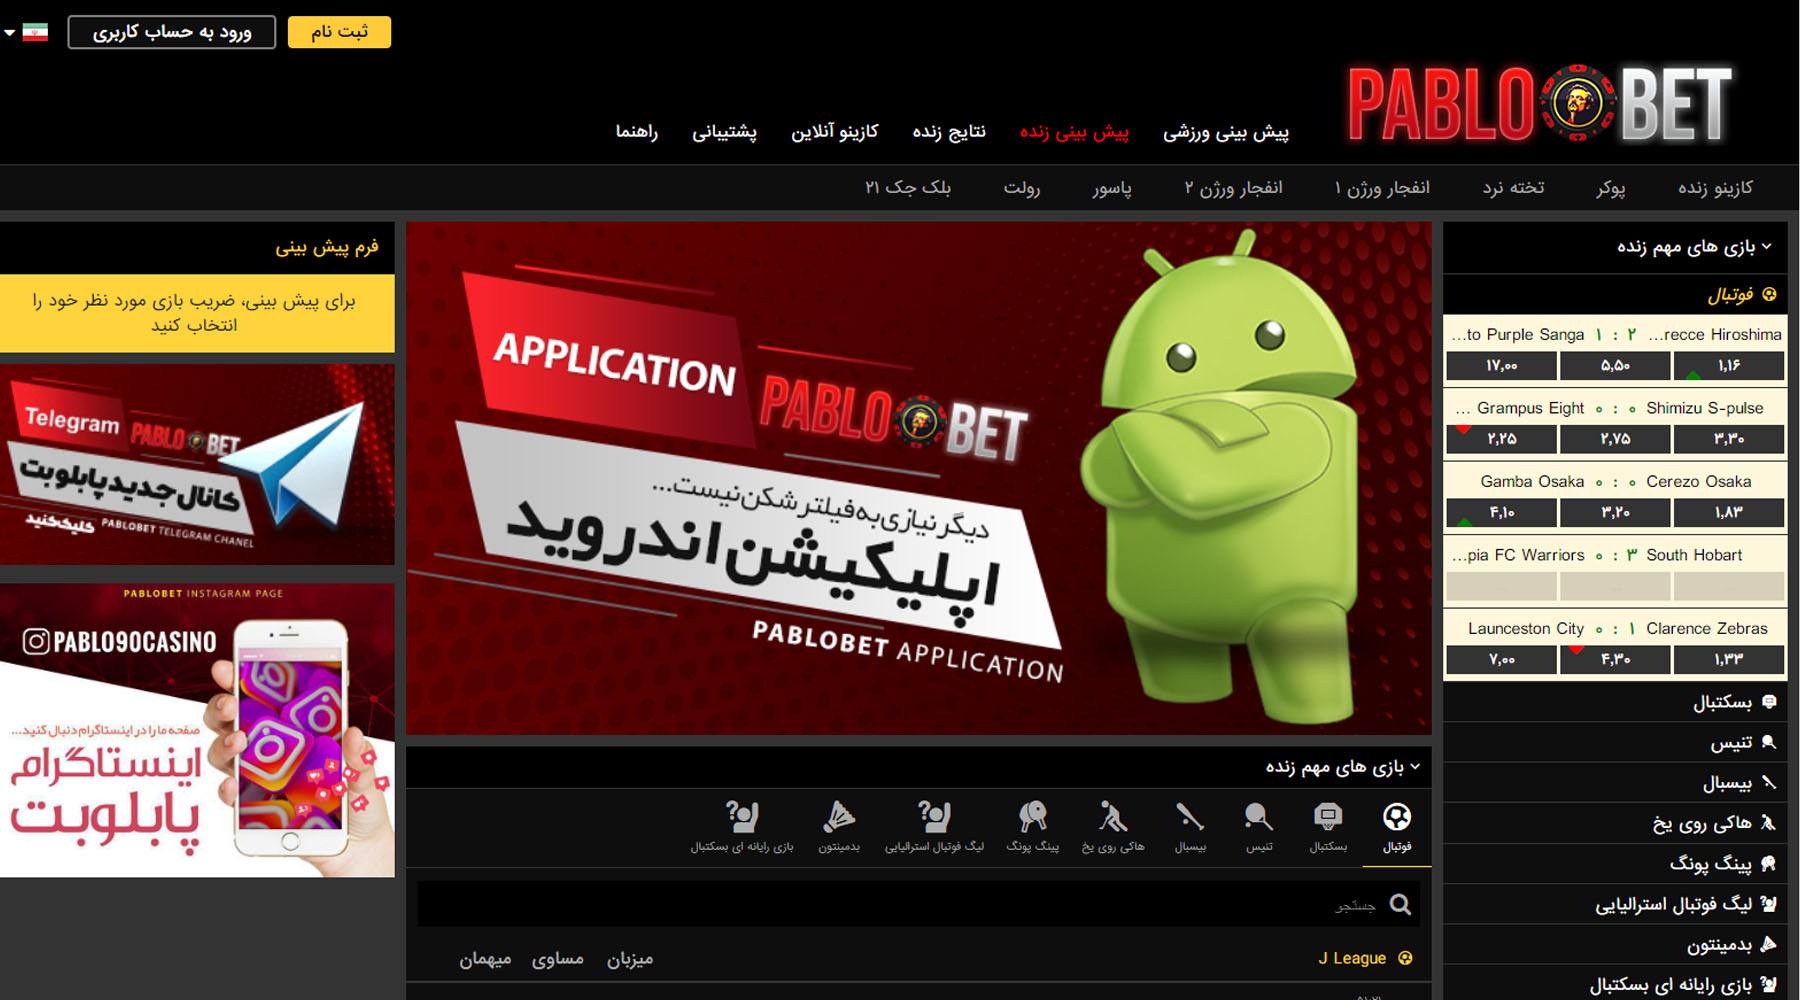The height and width of the screenshot is (1000, 1800).
Task: Select odds ۱٫۳۳ for Clarence Zebras
Action: coord(1729,660)
